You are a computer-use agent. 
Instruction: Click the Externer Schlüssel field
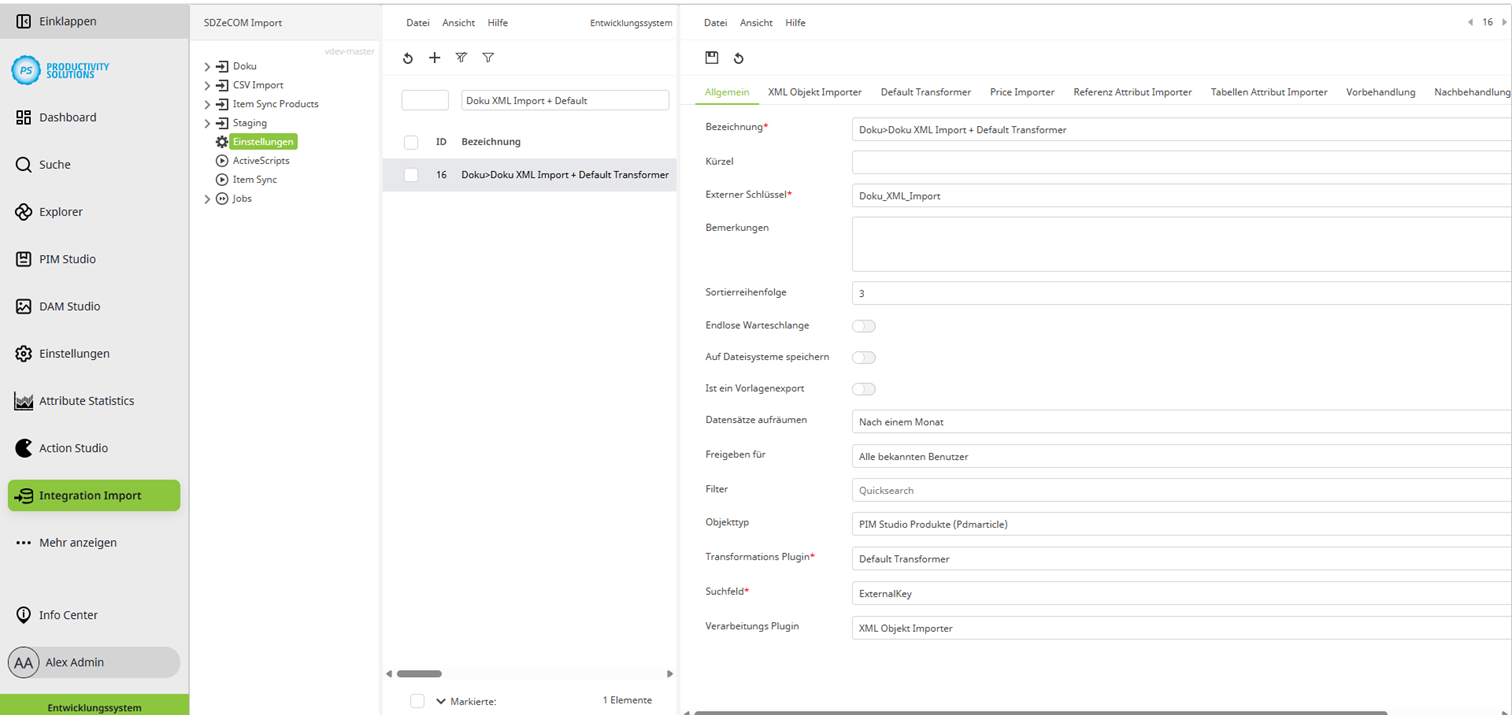[x=1181, y=196]
